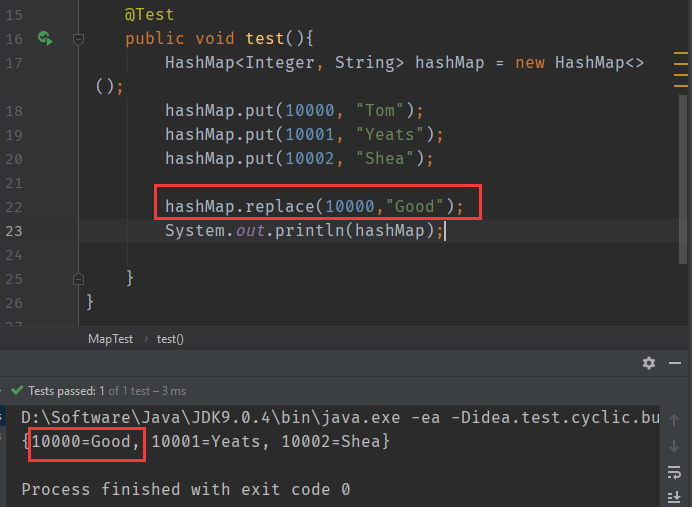692x507 pixels.
Task: Click the up arrow in the console toolbar
Action: tap(674, 420)
